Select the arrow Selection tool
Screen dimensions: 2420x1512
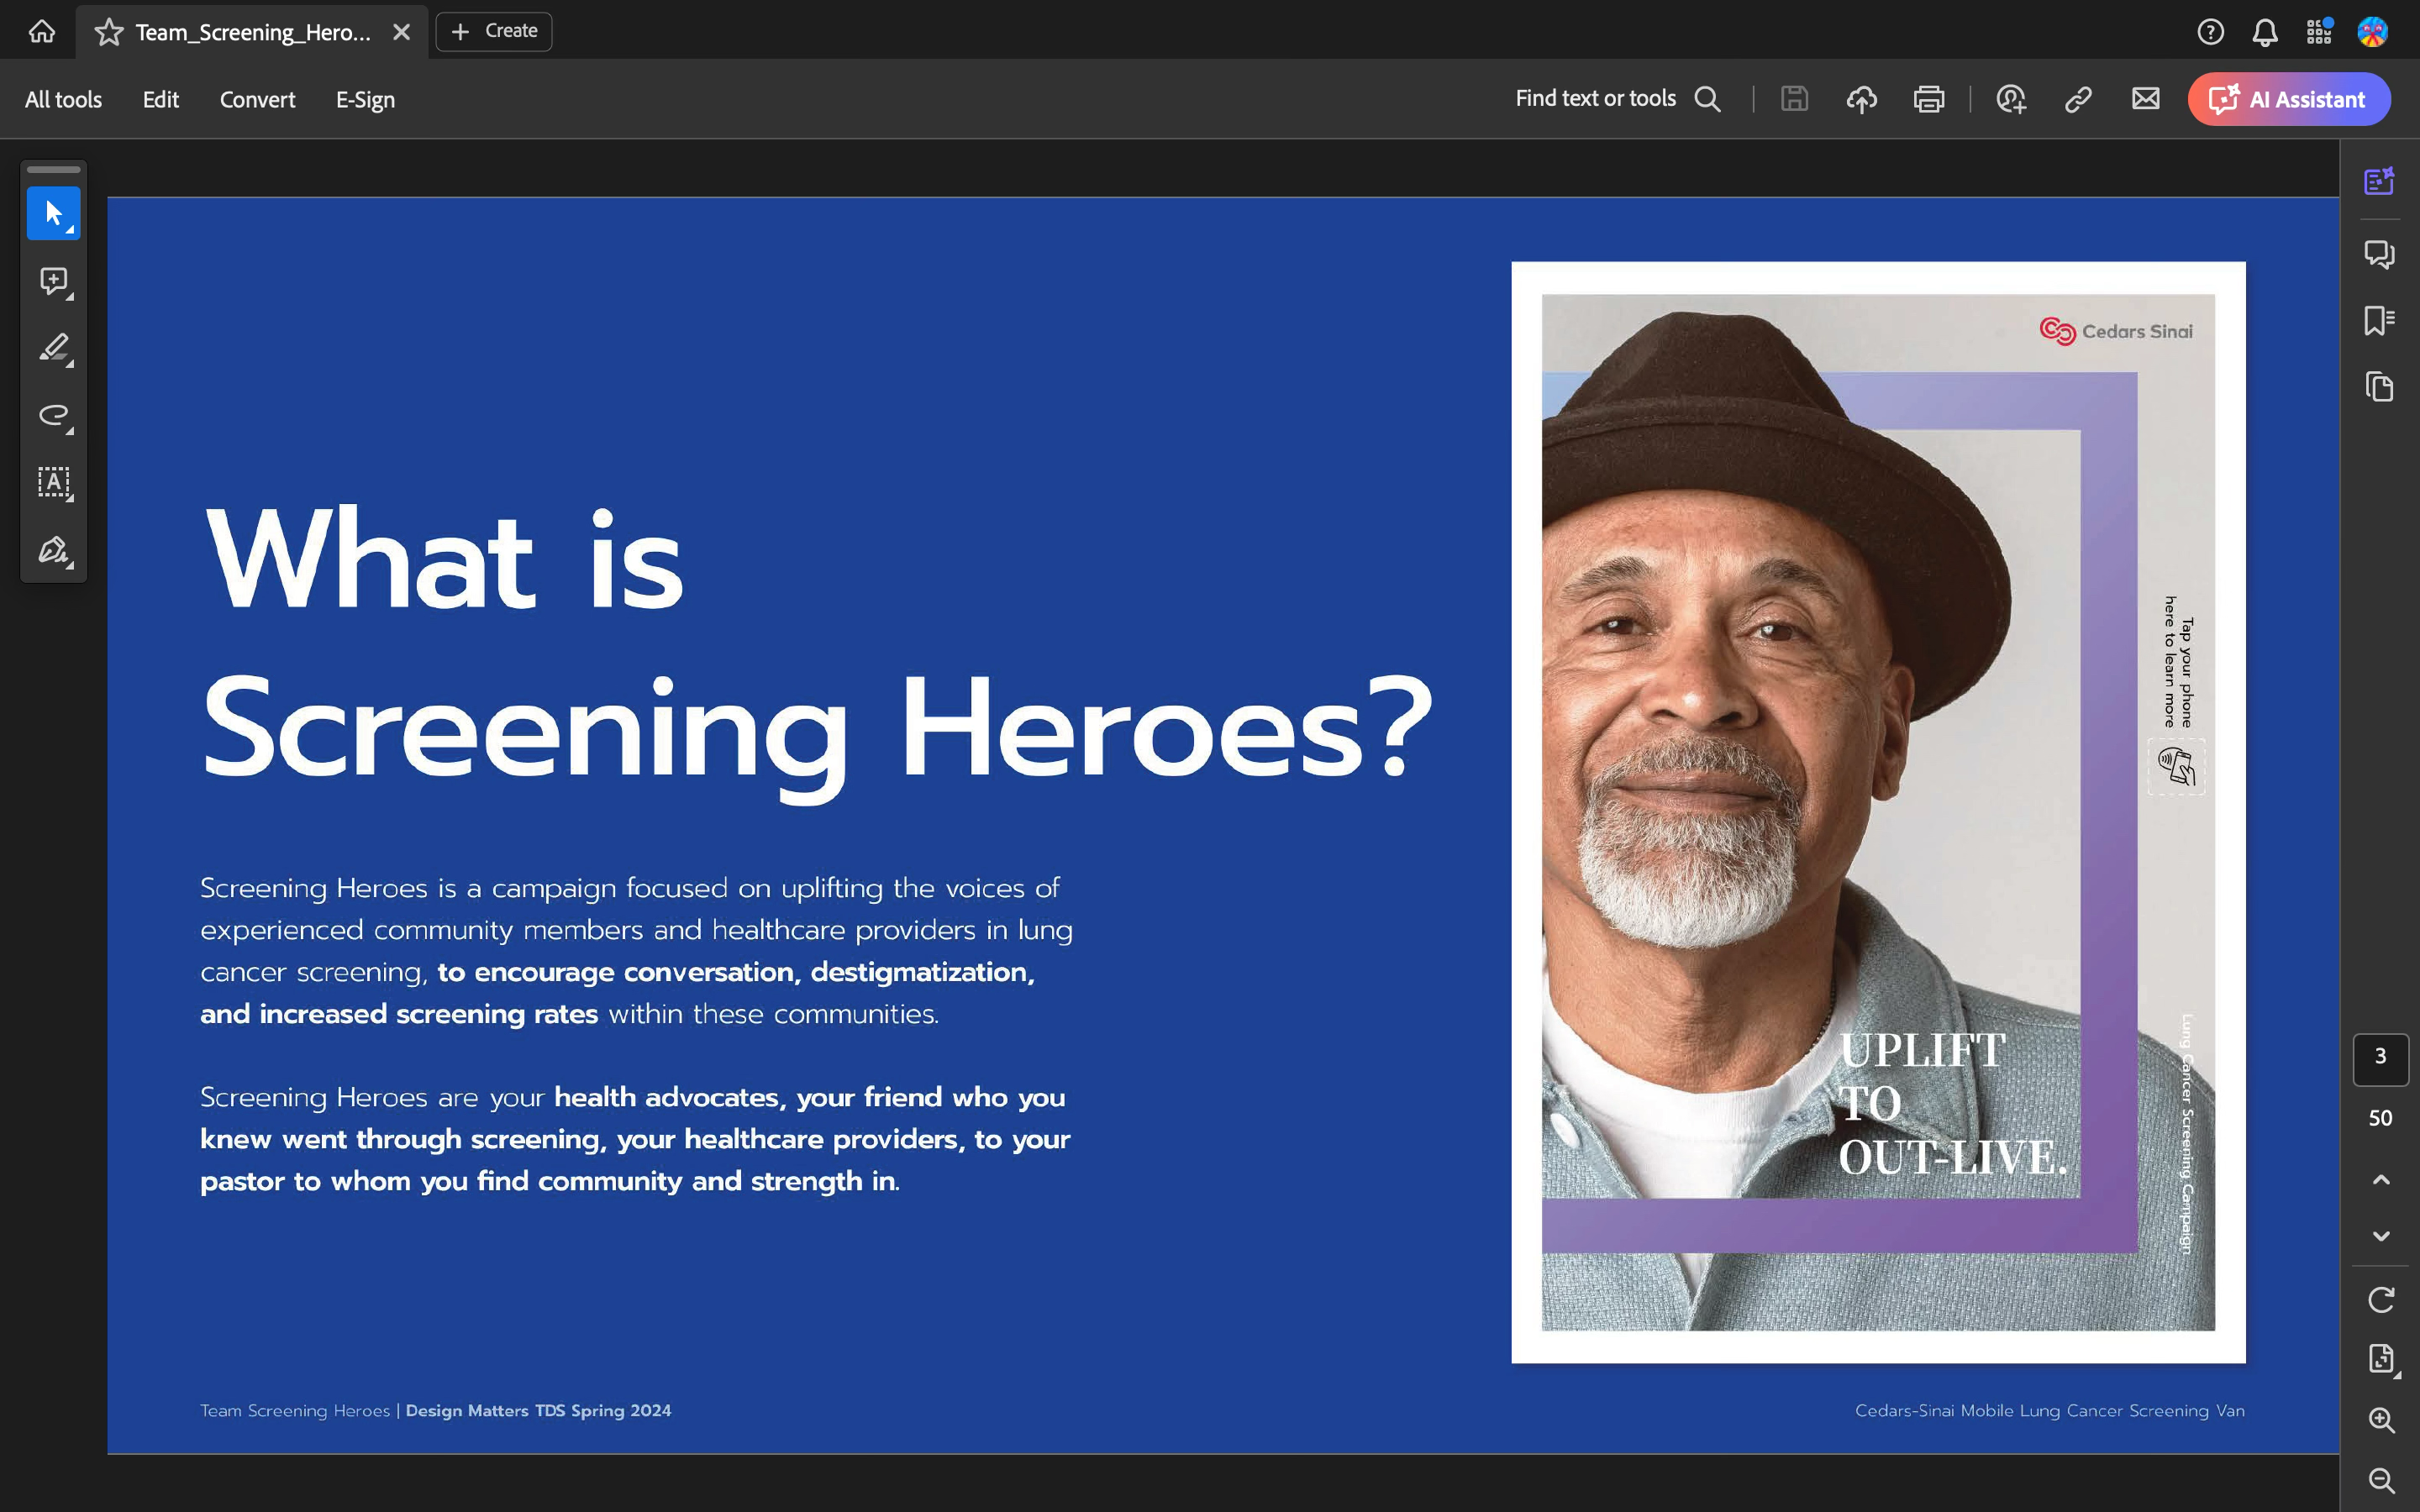pyautogui.click(x=53, y=213)
